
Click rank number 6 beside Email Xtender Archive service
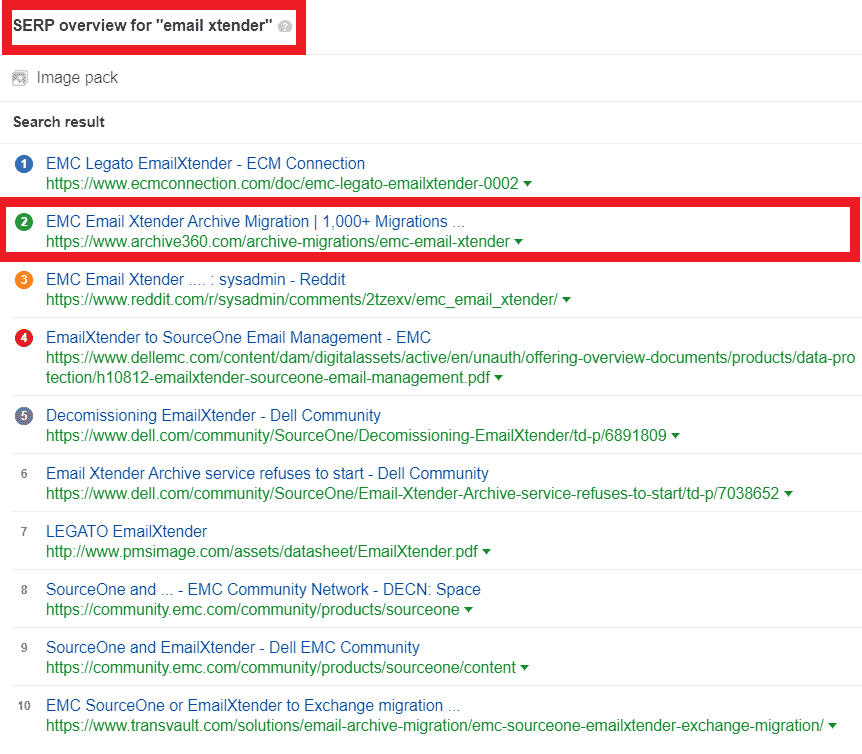[x=24, y=474]
